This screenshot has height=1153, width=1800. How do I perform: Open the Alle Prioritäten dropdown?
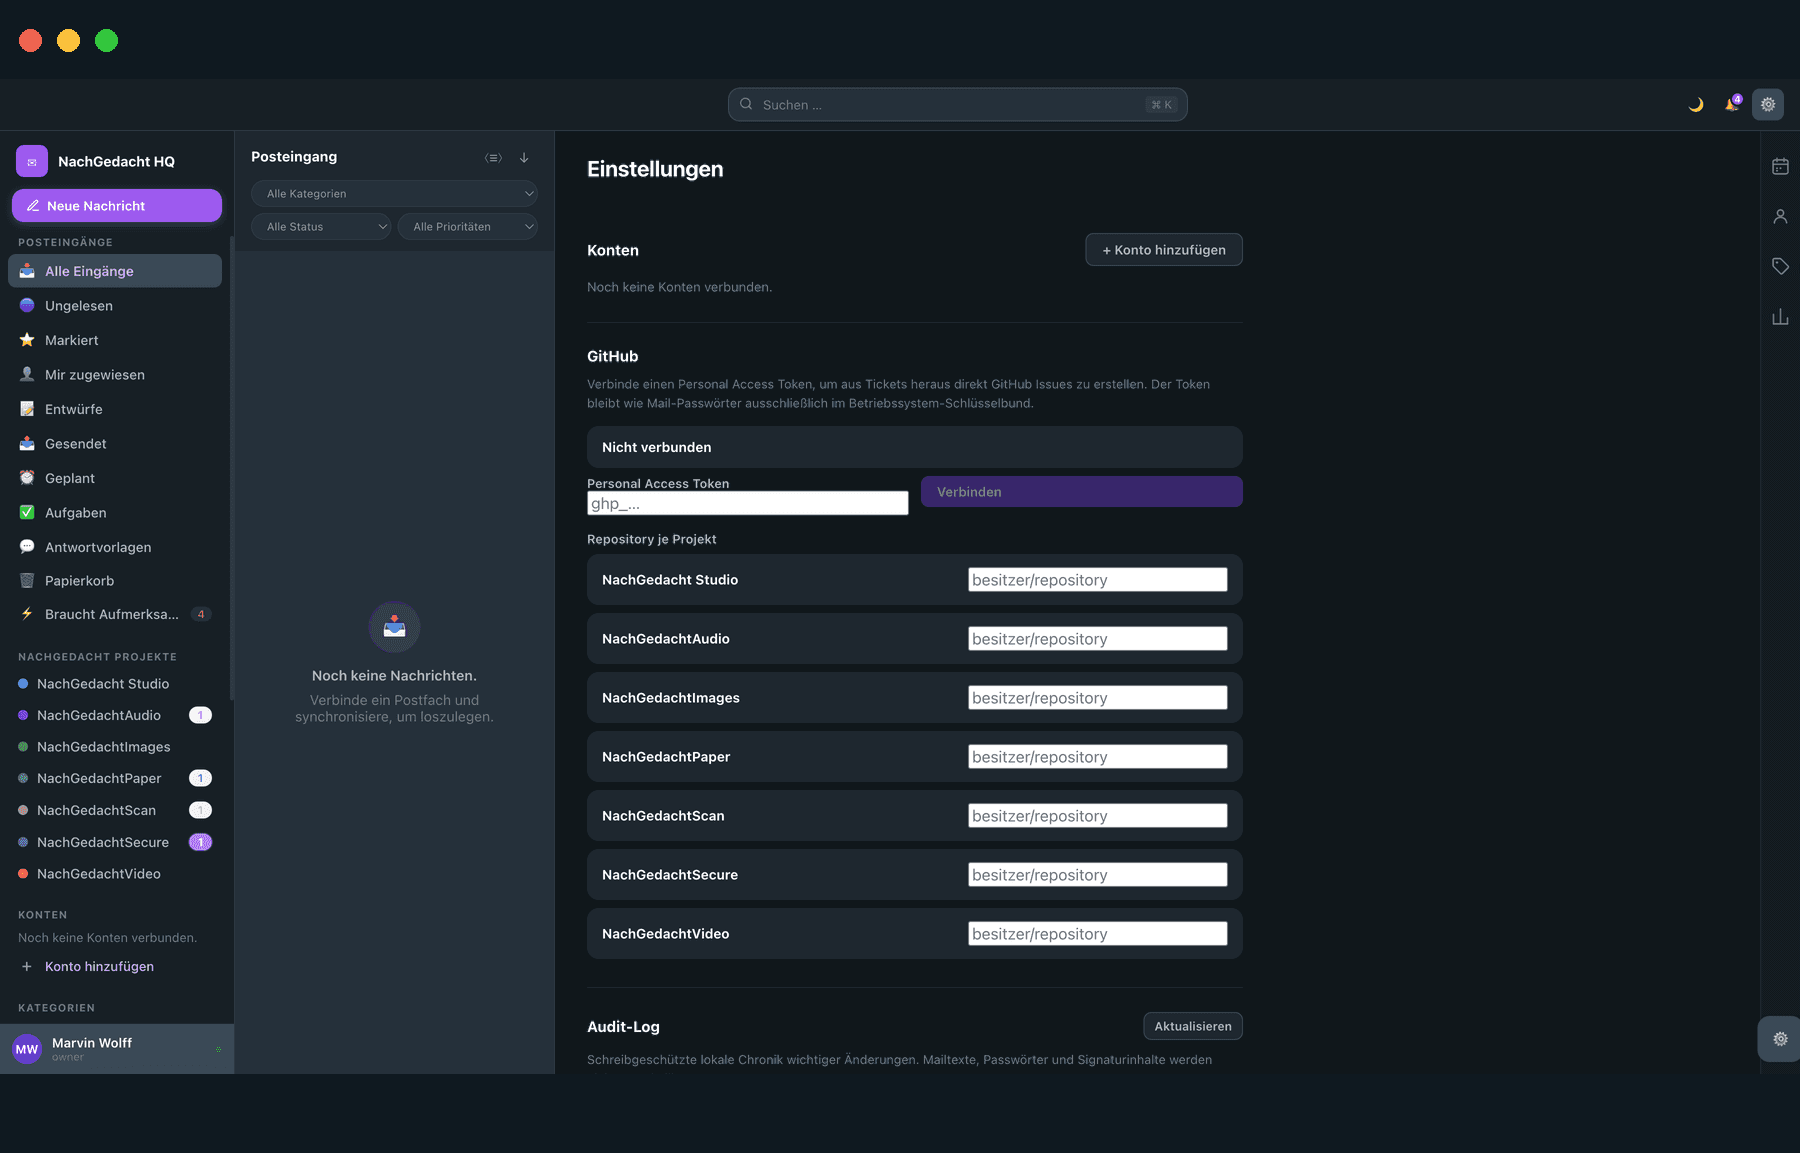point(468,227)
